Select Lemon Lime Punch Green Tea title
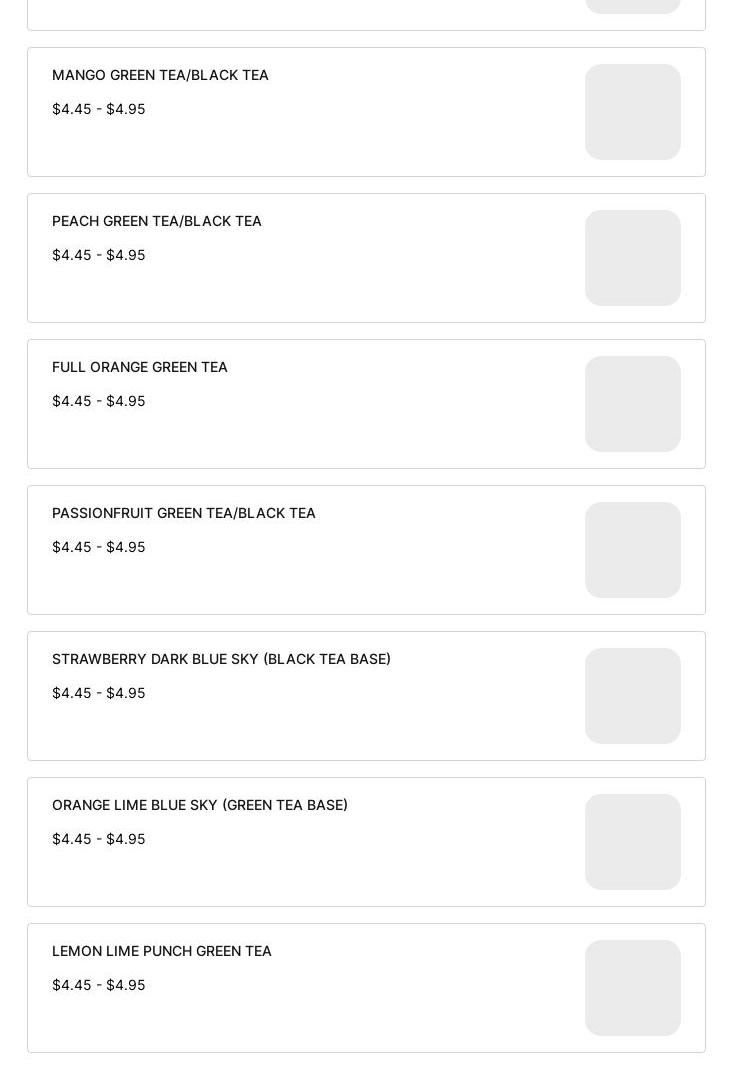This screenshot has width=733, height=1091. (162, 951)
